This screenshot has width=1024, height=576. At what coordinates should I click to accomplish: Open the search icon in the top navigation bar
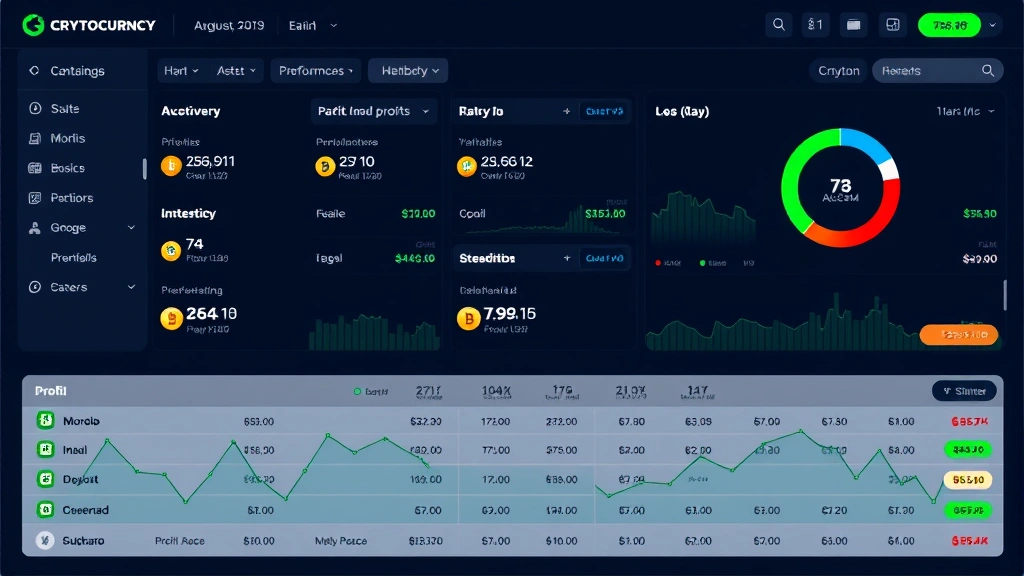coord(779,24)
